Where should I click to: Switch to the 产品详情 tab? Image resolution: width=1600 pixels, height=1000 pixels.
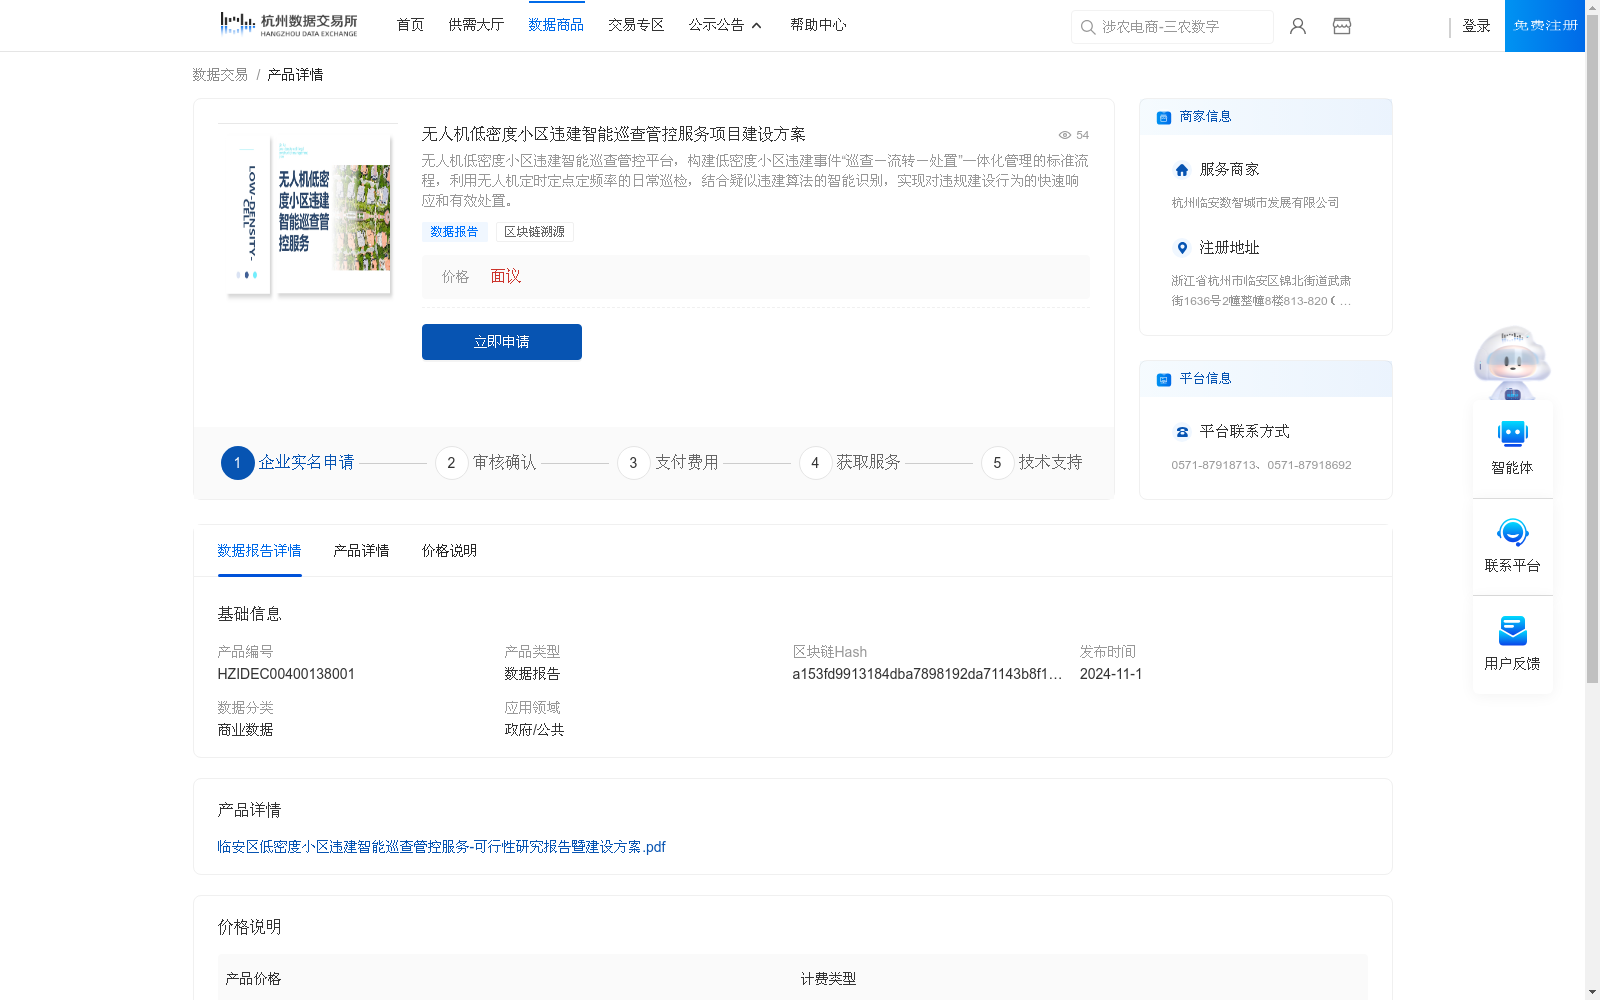tap(361, 551)
